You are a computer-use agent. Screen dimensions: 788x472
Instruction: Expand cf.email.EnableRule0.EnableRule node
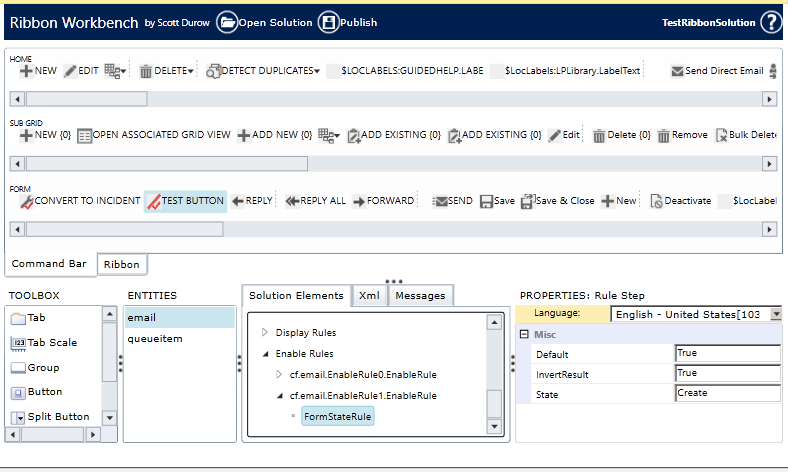(279, 374)
